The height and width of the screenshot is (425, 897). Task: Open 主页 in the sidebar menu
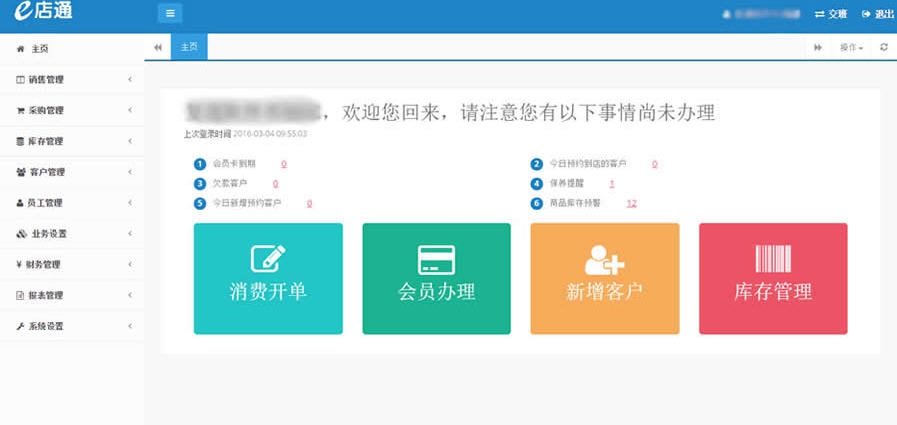pyautogui.click(x=72, y=49)
